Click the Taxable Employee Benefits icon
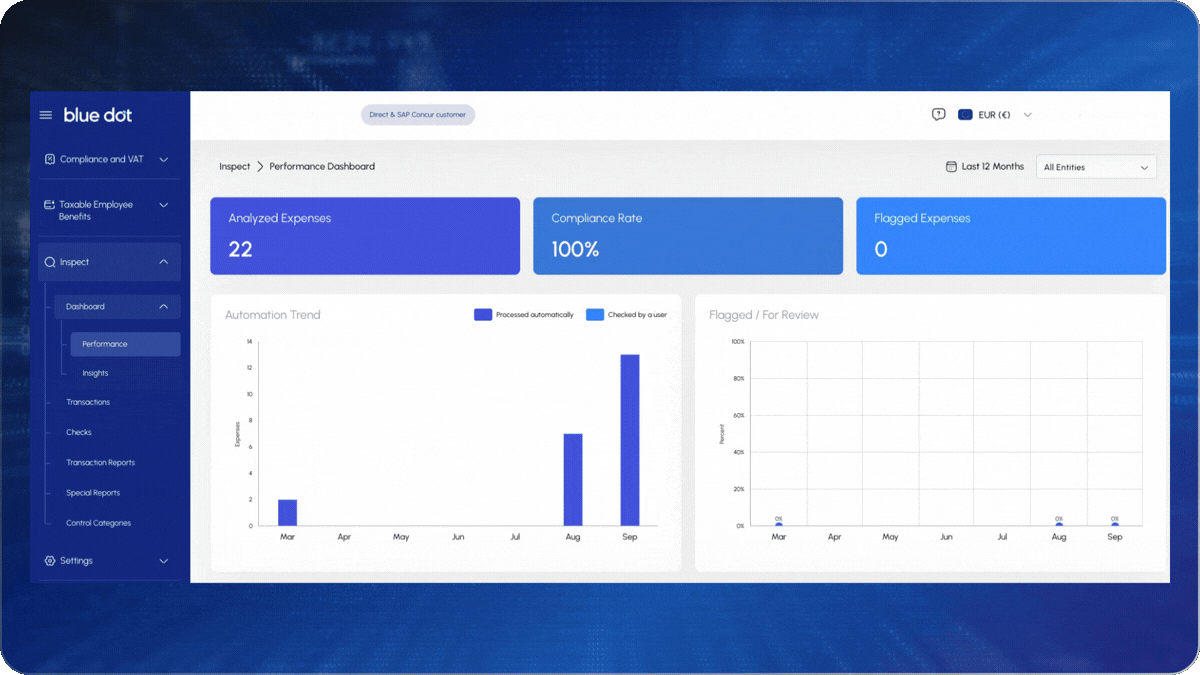1200x675 pixels. [50, 205]
